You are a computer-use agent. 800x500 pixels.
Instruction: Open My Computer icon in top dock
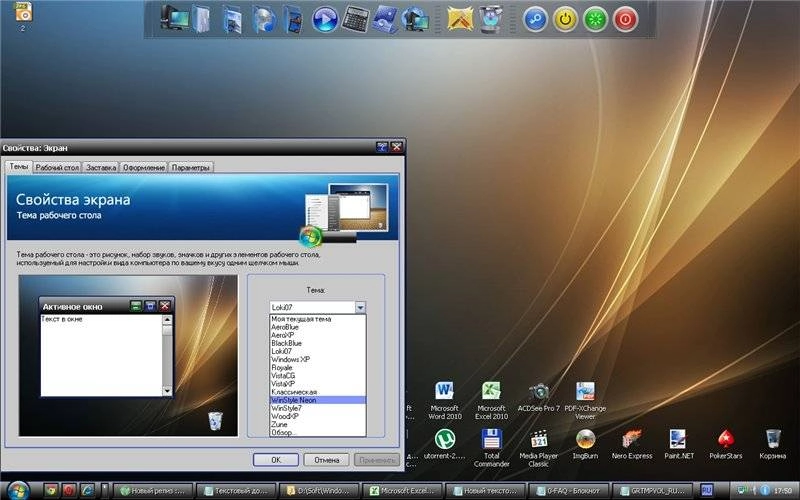click(174, 18)
